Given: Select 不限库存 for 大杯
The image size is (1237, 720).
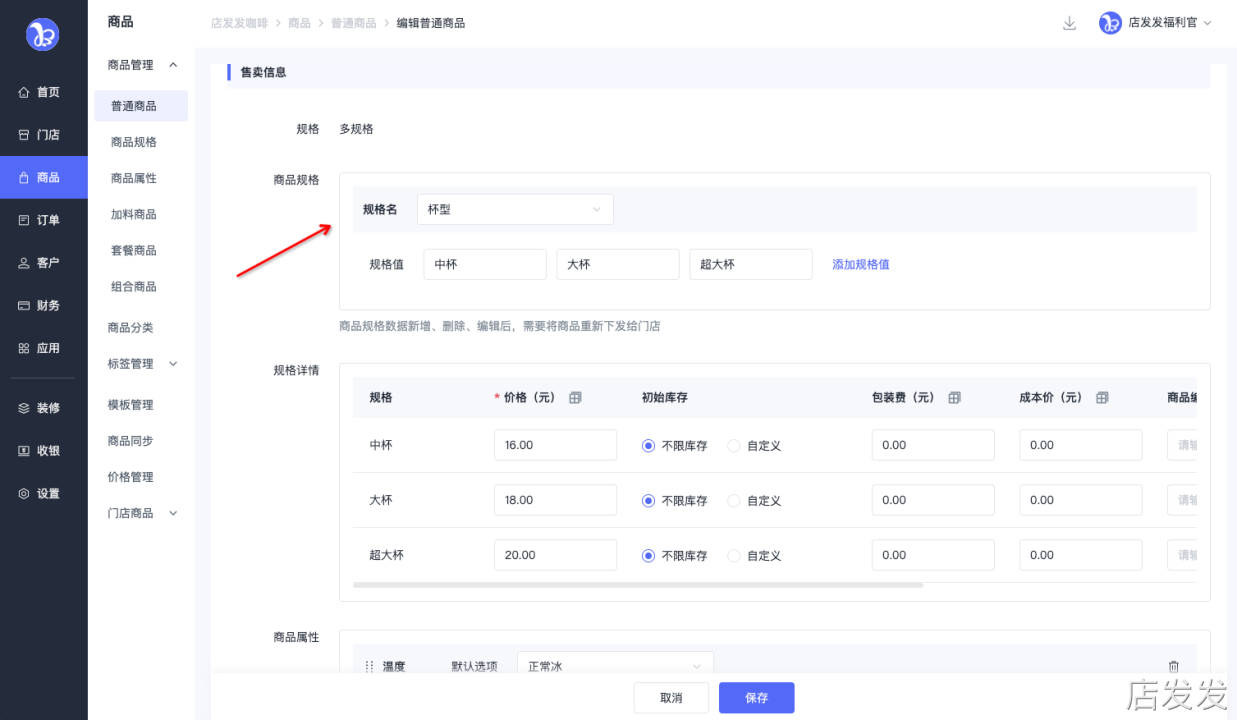Looking at the screenshot, I should pyautogui.click(x=649, y=501).
